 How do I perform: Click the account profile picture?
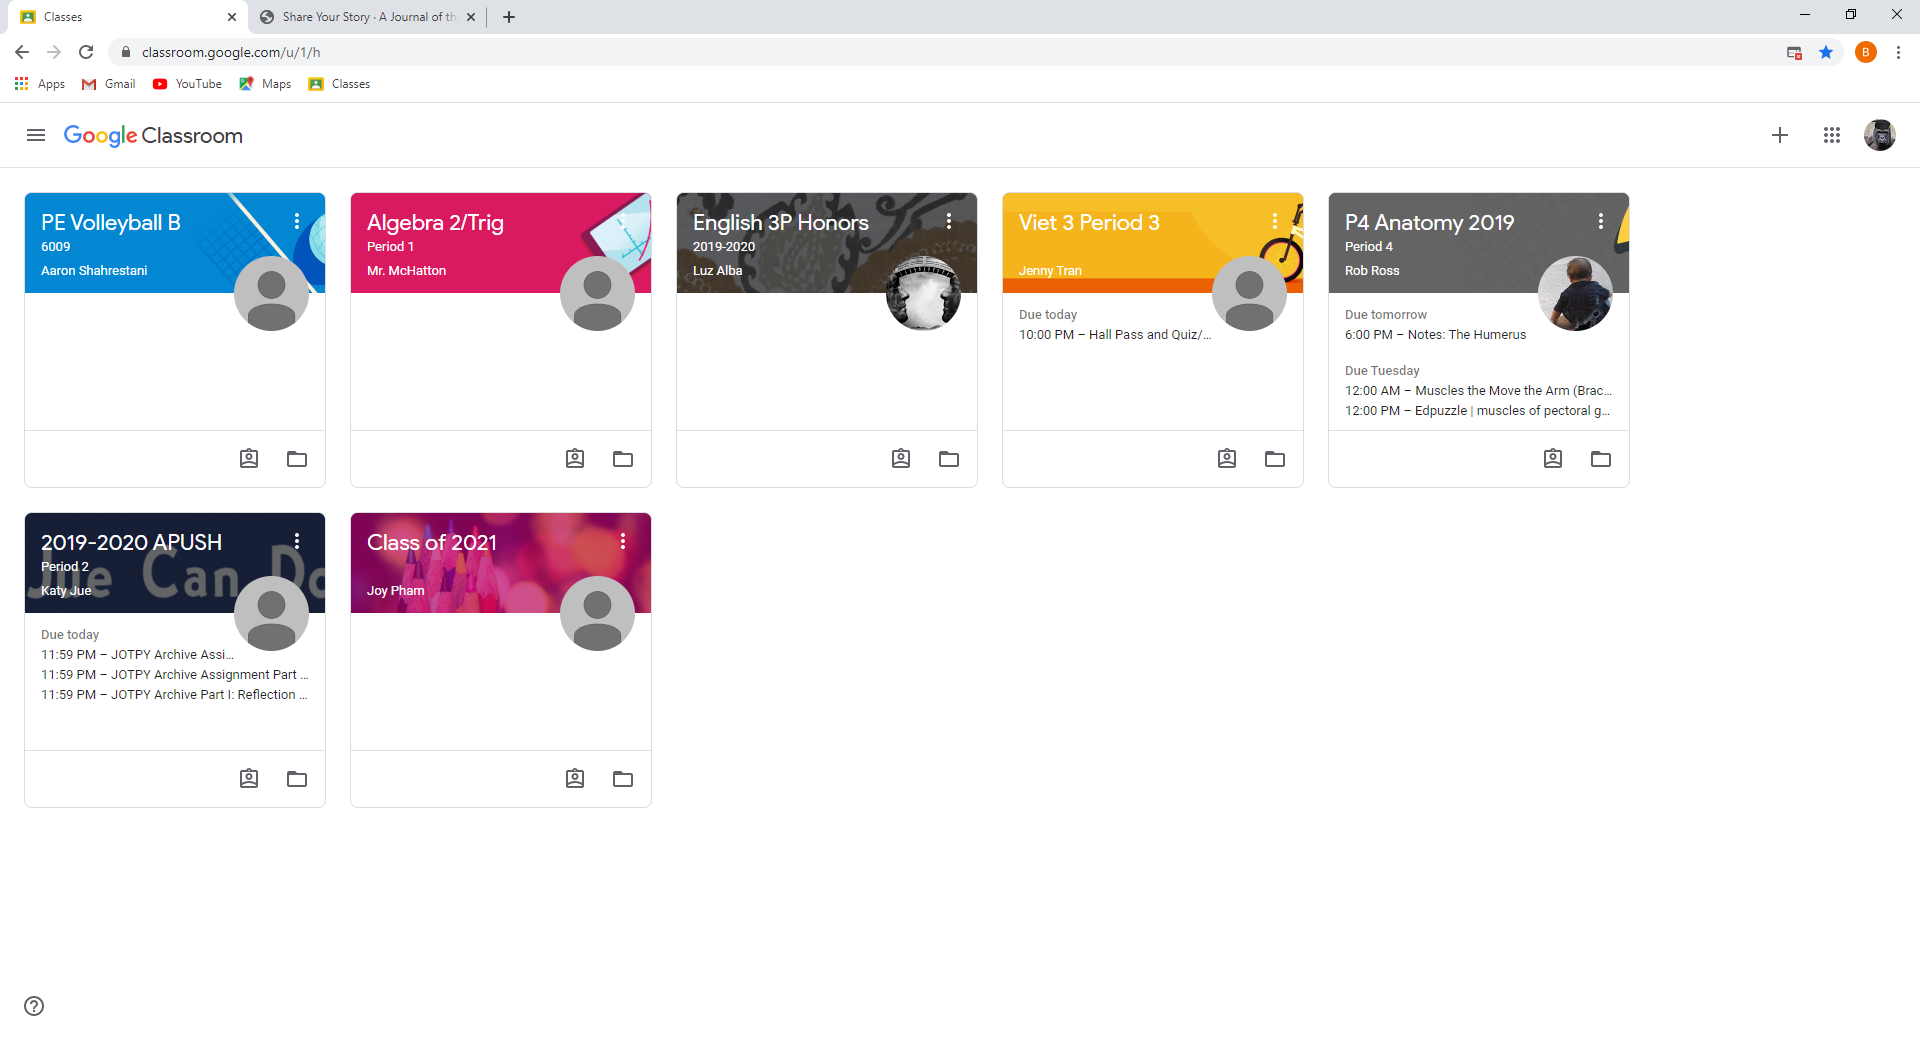coord(1879,135)
